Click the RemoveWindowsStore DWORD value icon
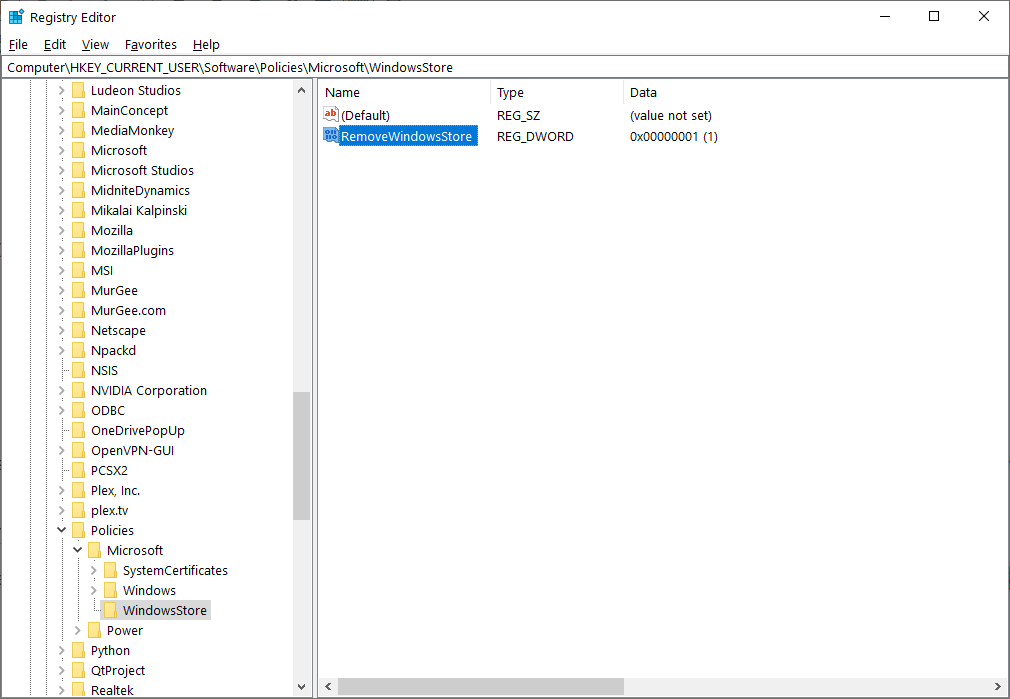Screen dimensions: 1010x699 tap(331, 136)
